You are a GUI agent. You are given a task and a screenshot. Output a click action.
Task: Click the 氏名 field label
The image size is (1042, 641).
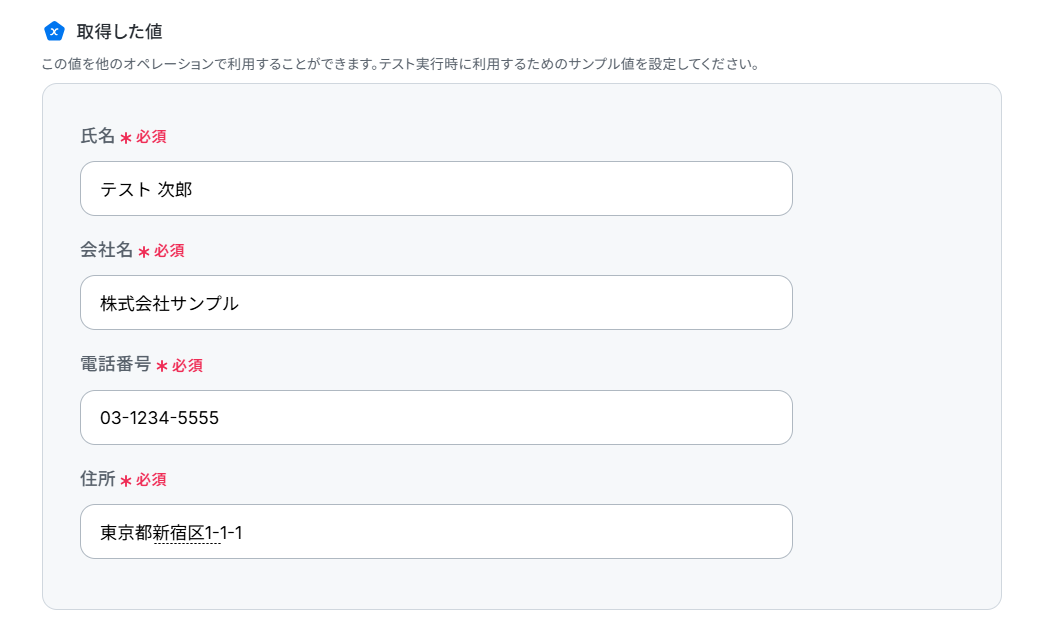tap(98, 136)
